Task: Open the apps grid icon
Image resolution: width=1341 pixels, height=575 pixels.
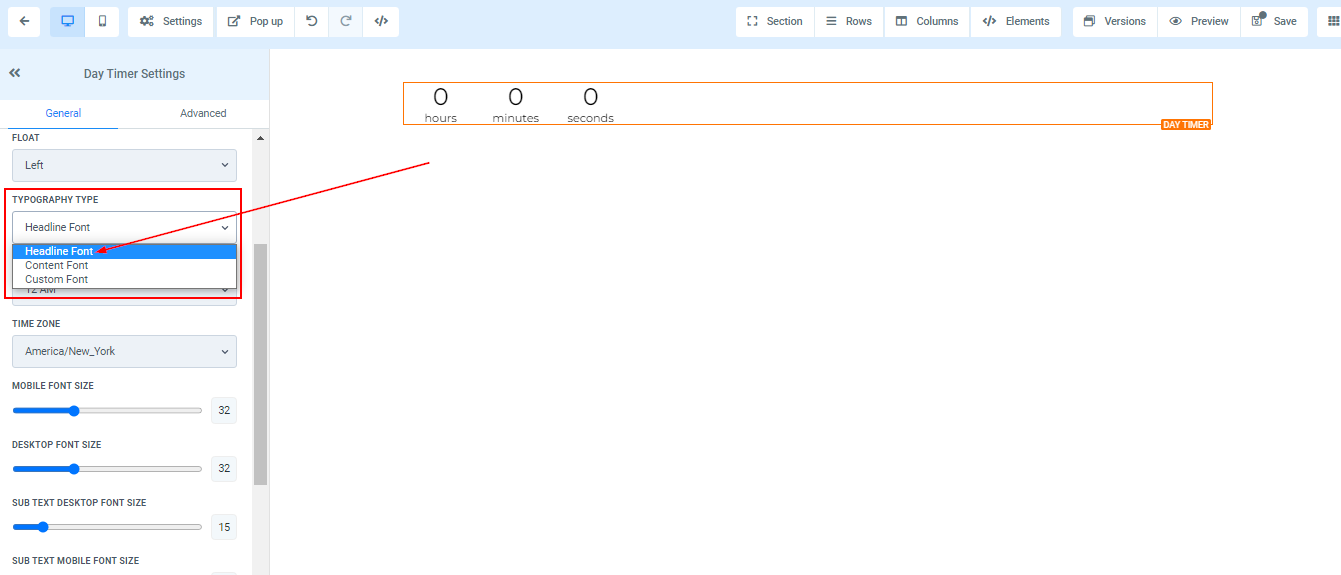Action: click(x=1334, y=21)
